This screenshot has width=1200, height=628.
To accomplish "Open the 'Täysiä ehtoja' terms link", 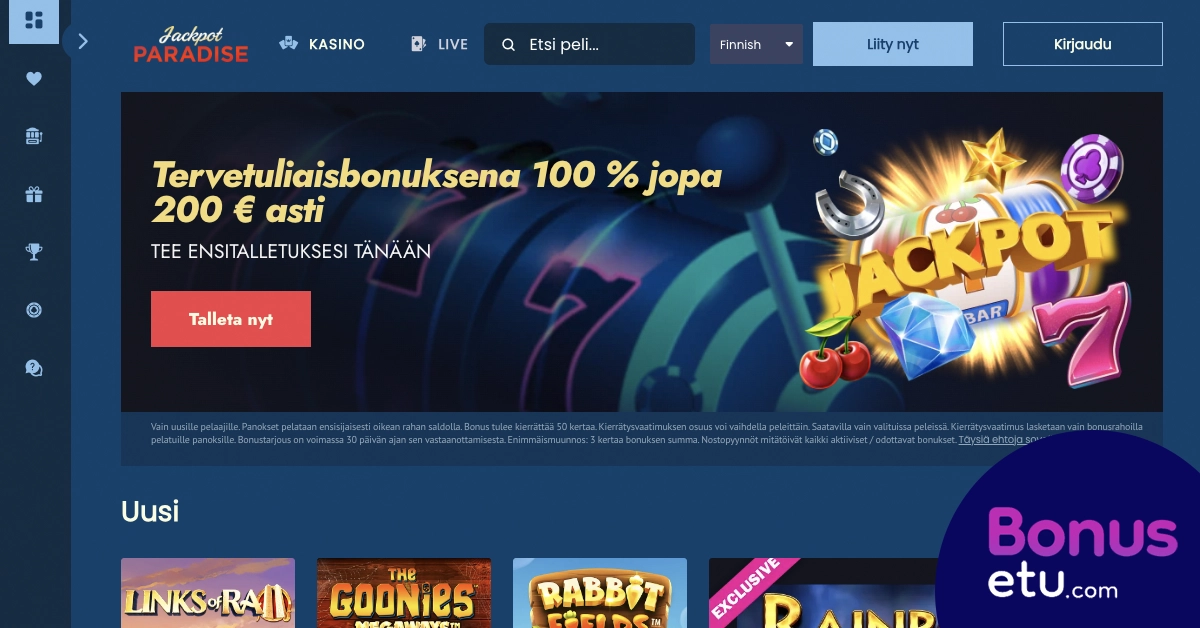I will click(x=1000, y=439).
